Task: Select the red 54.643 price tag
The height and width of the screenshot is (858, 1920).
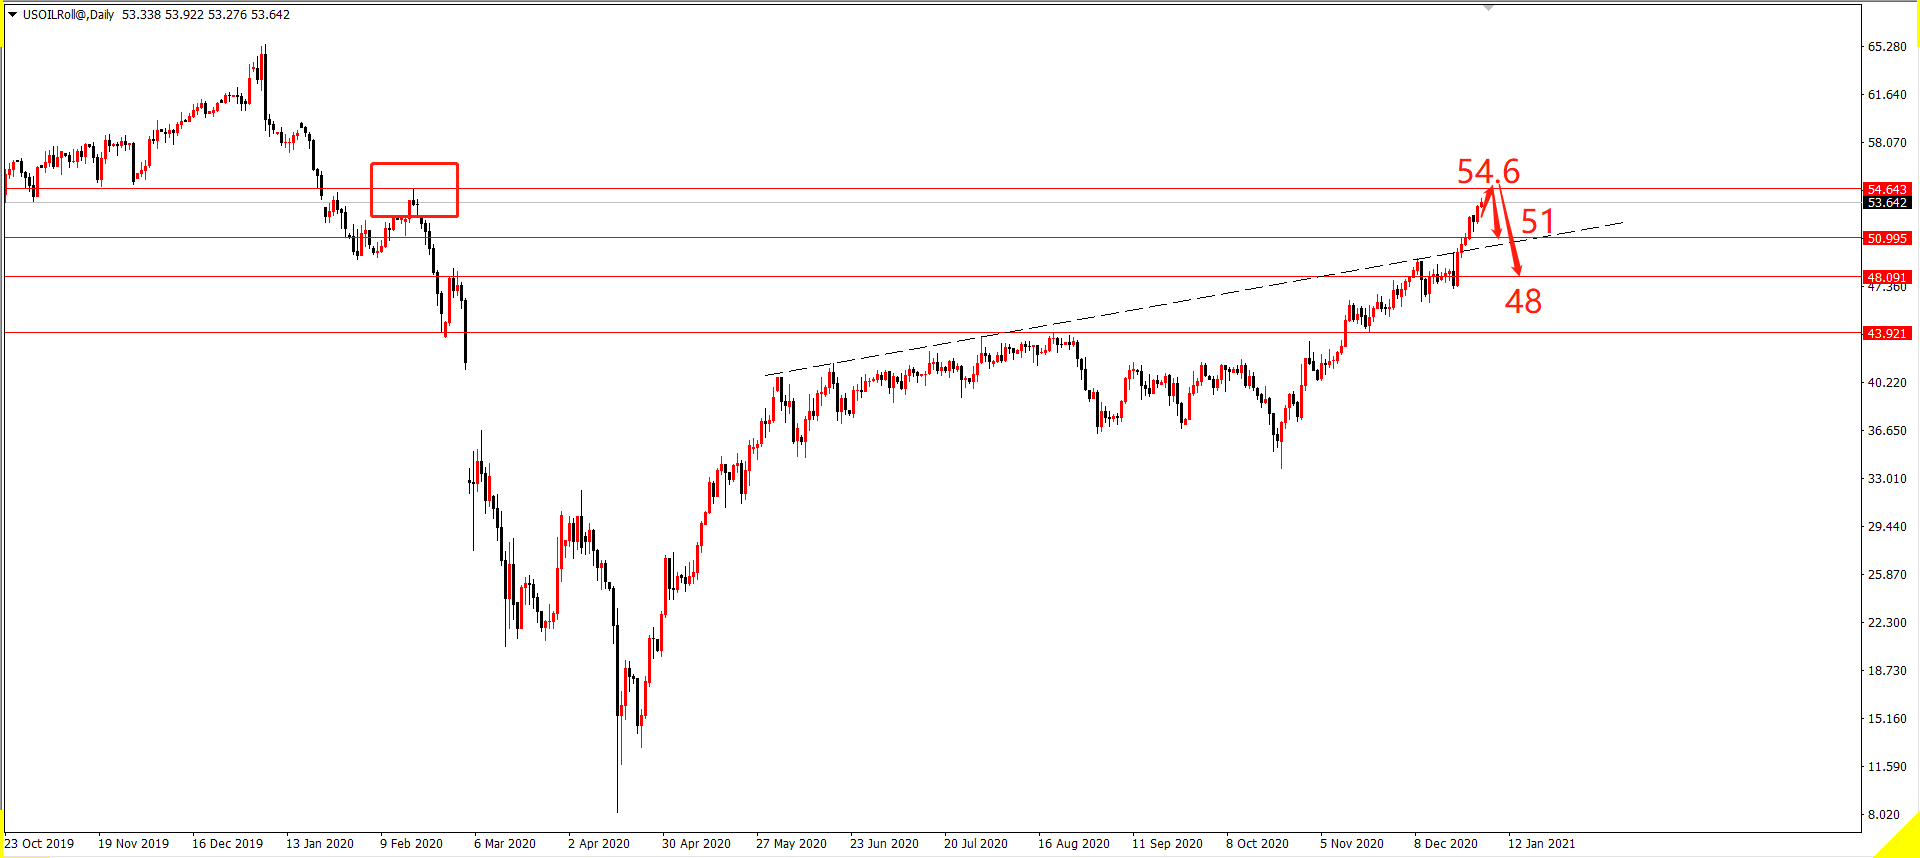Action: [x=1887, y=189]
